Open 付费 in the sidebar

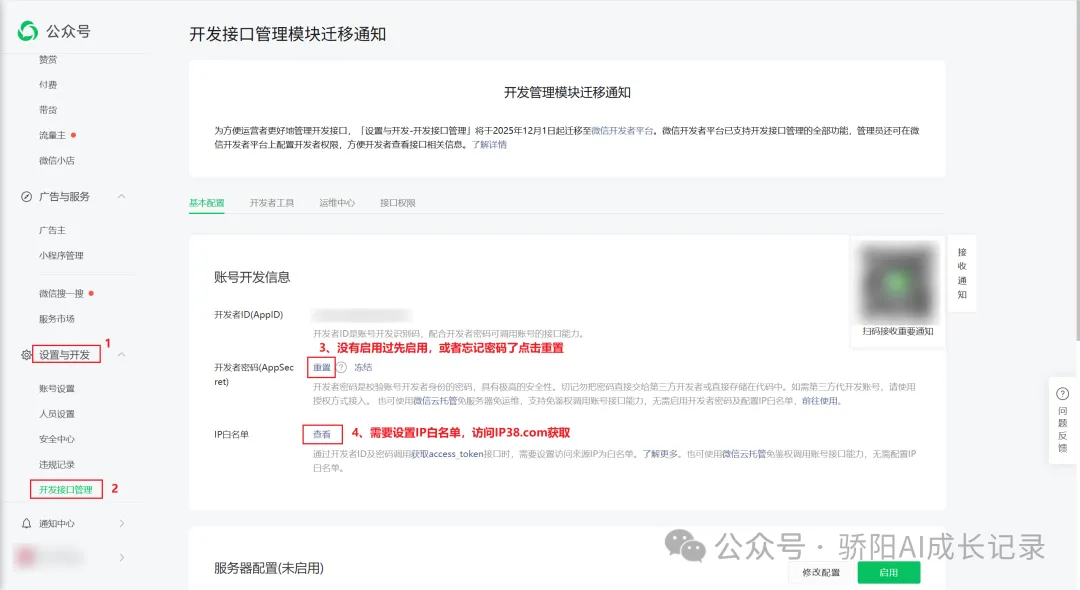pyautogui.click(x=48, y=85)
